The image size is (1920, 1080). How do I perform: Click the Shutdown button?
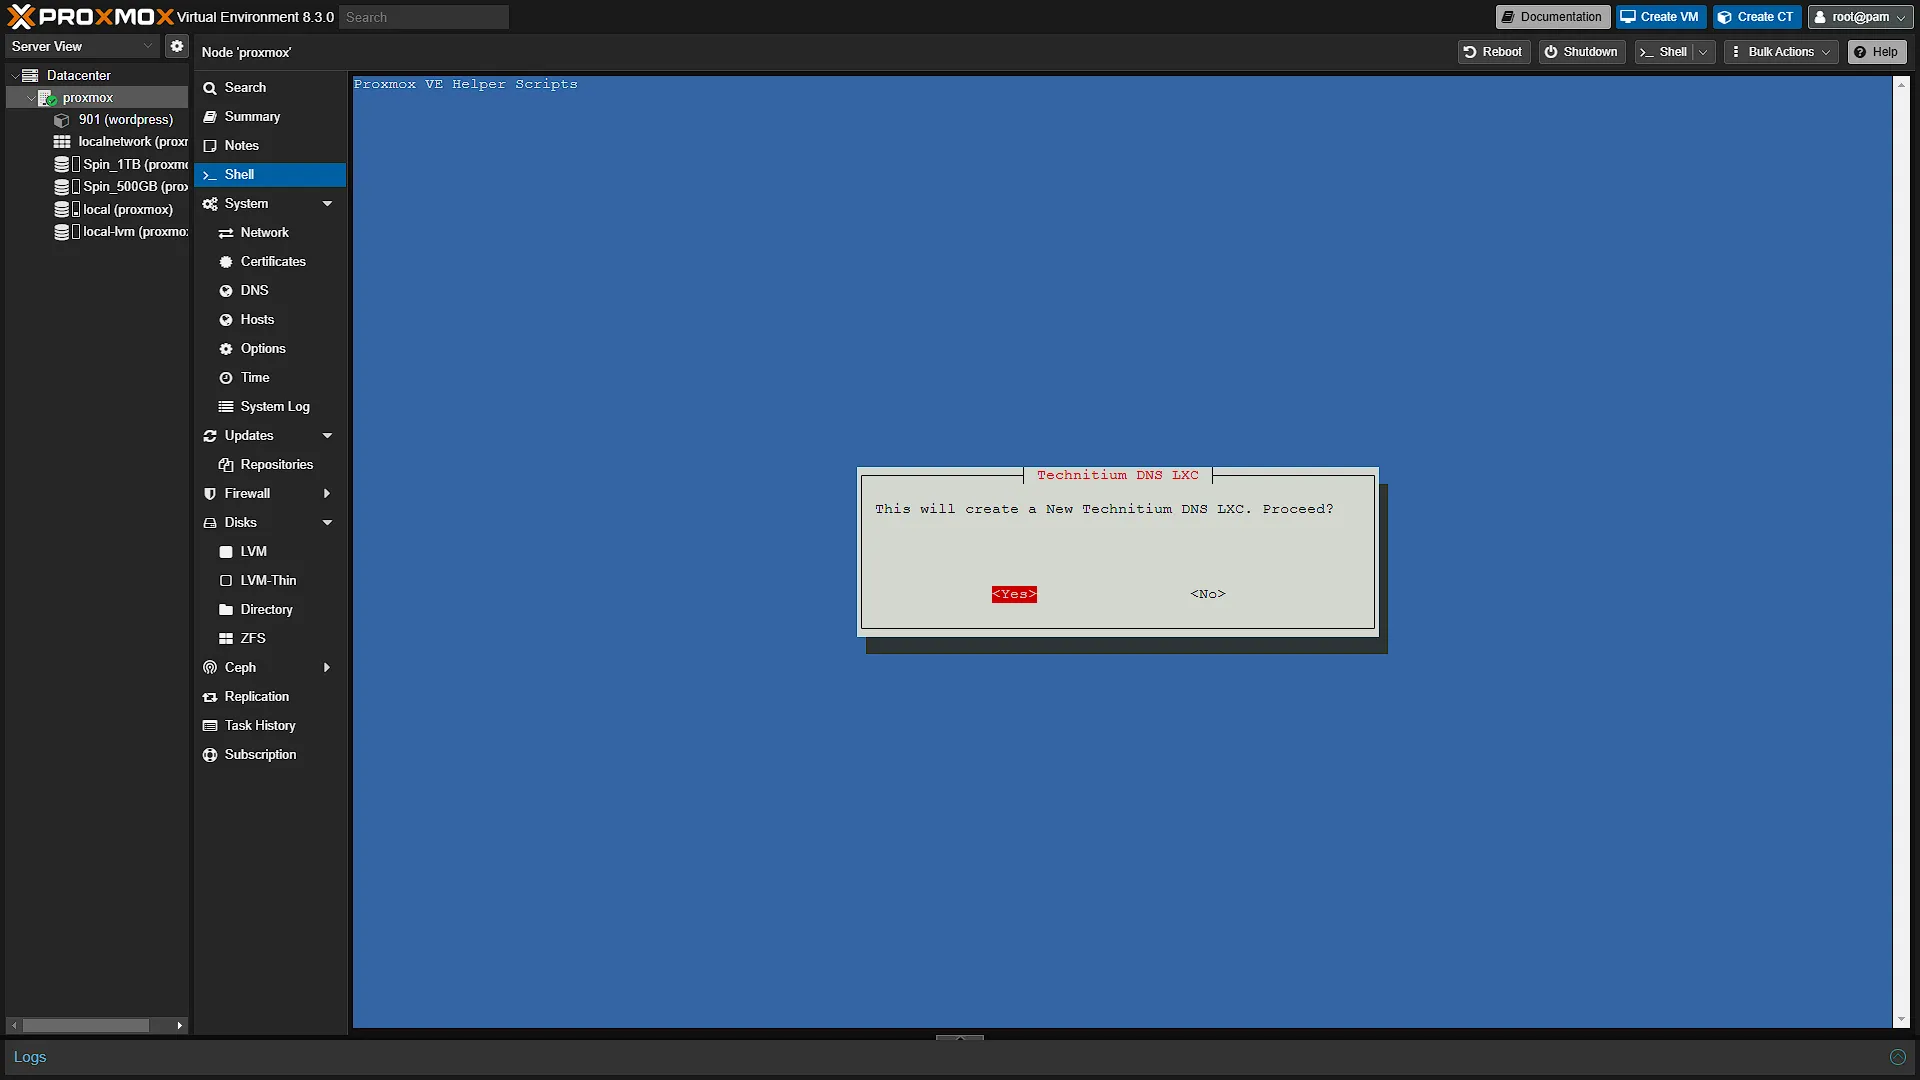point(1581,52)
